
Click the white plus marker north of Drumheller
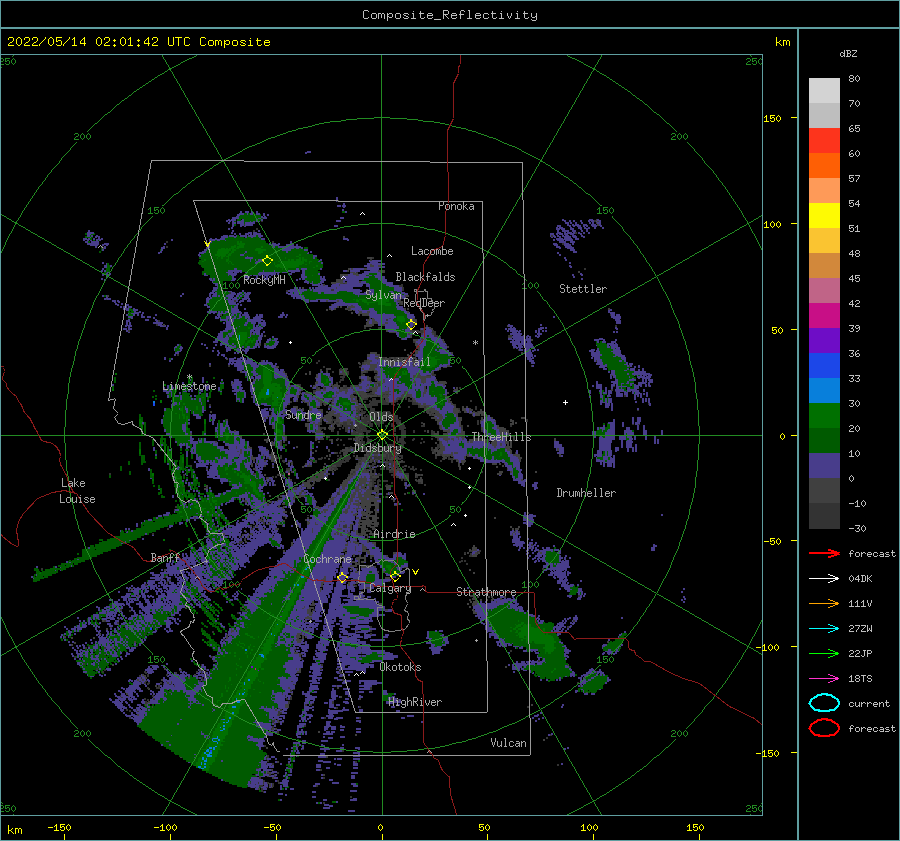[x=565, y=402]
